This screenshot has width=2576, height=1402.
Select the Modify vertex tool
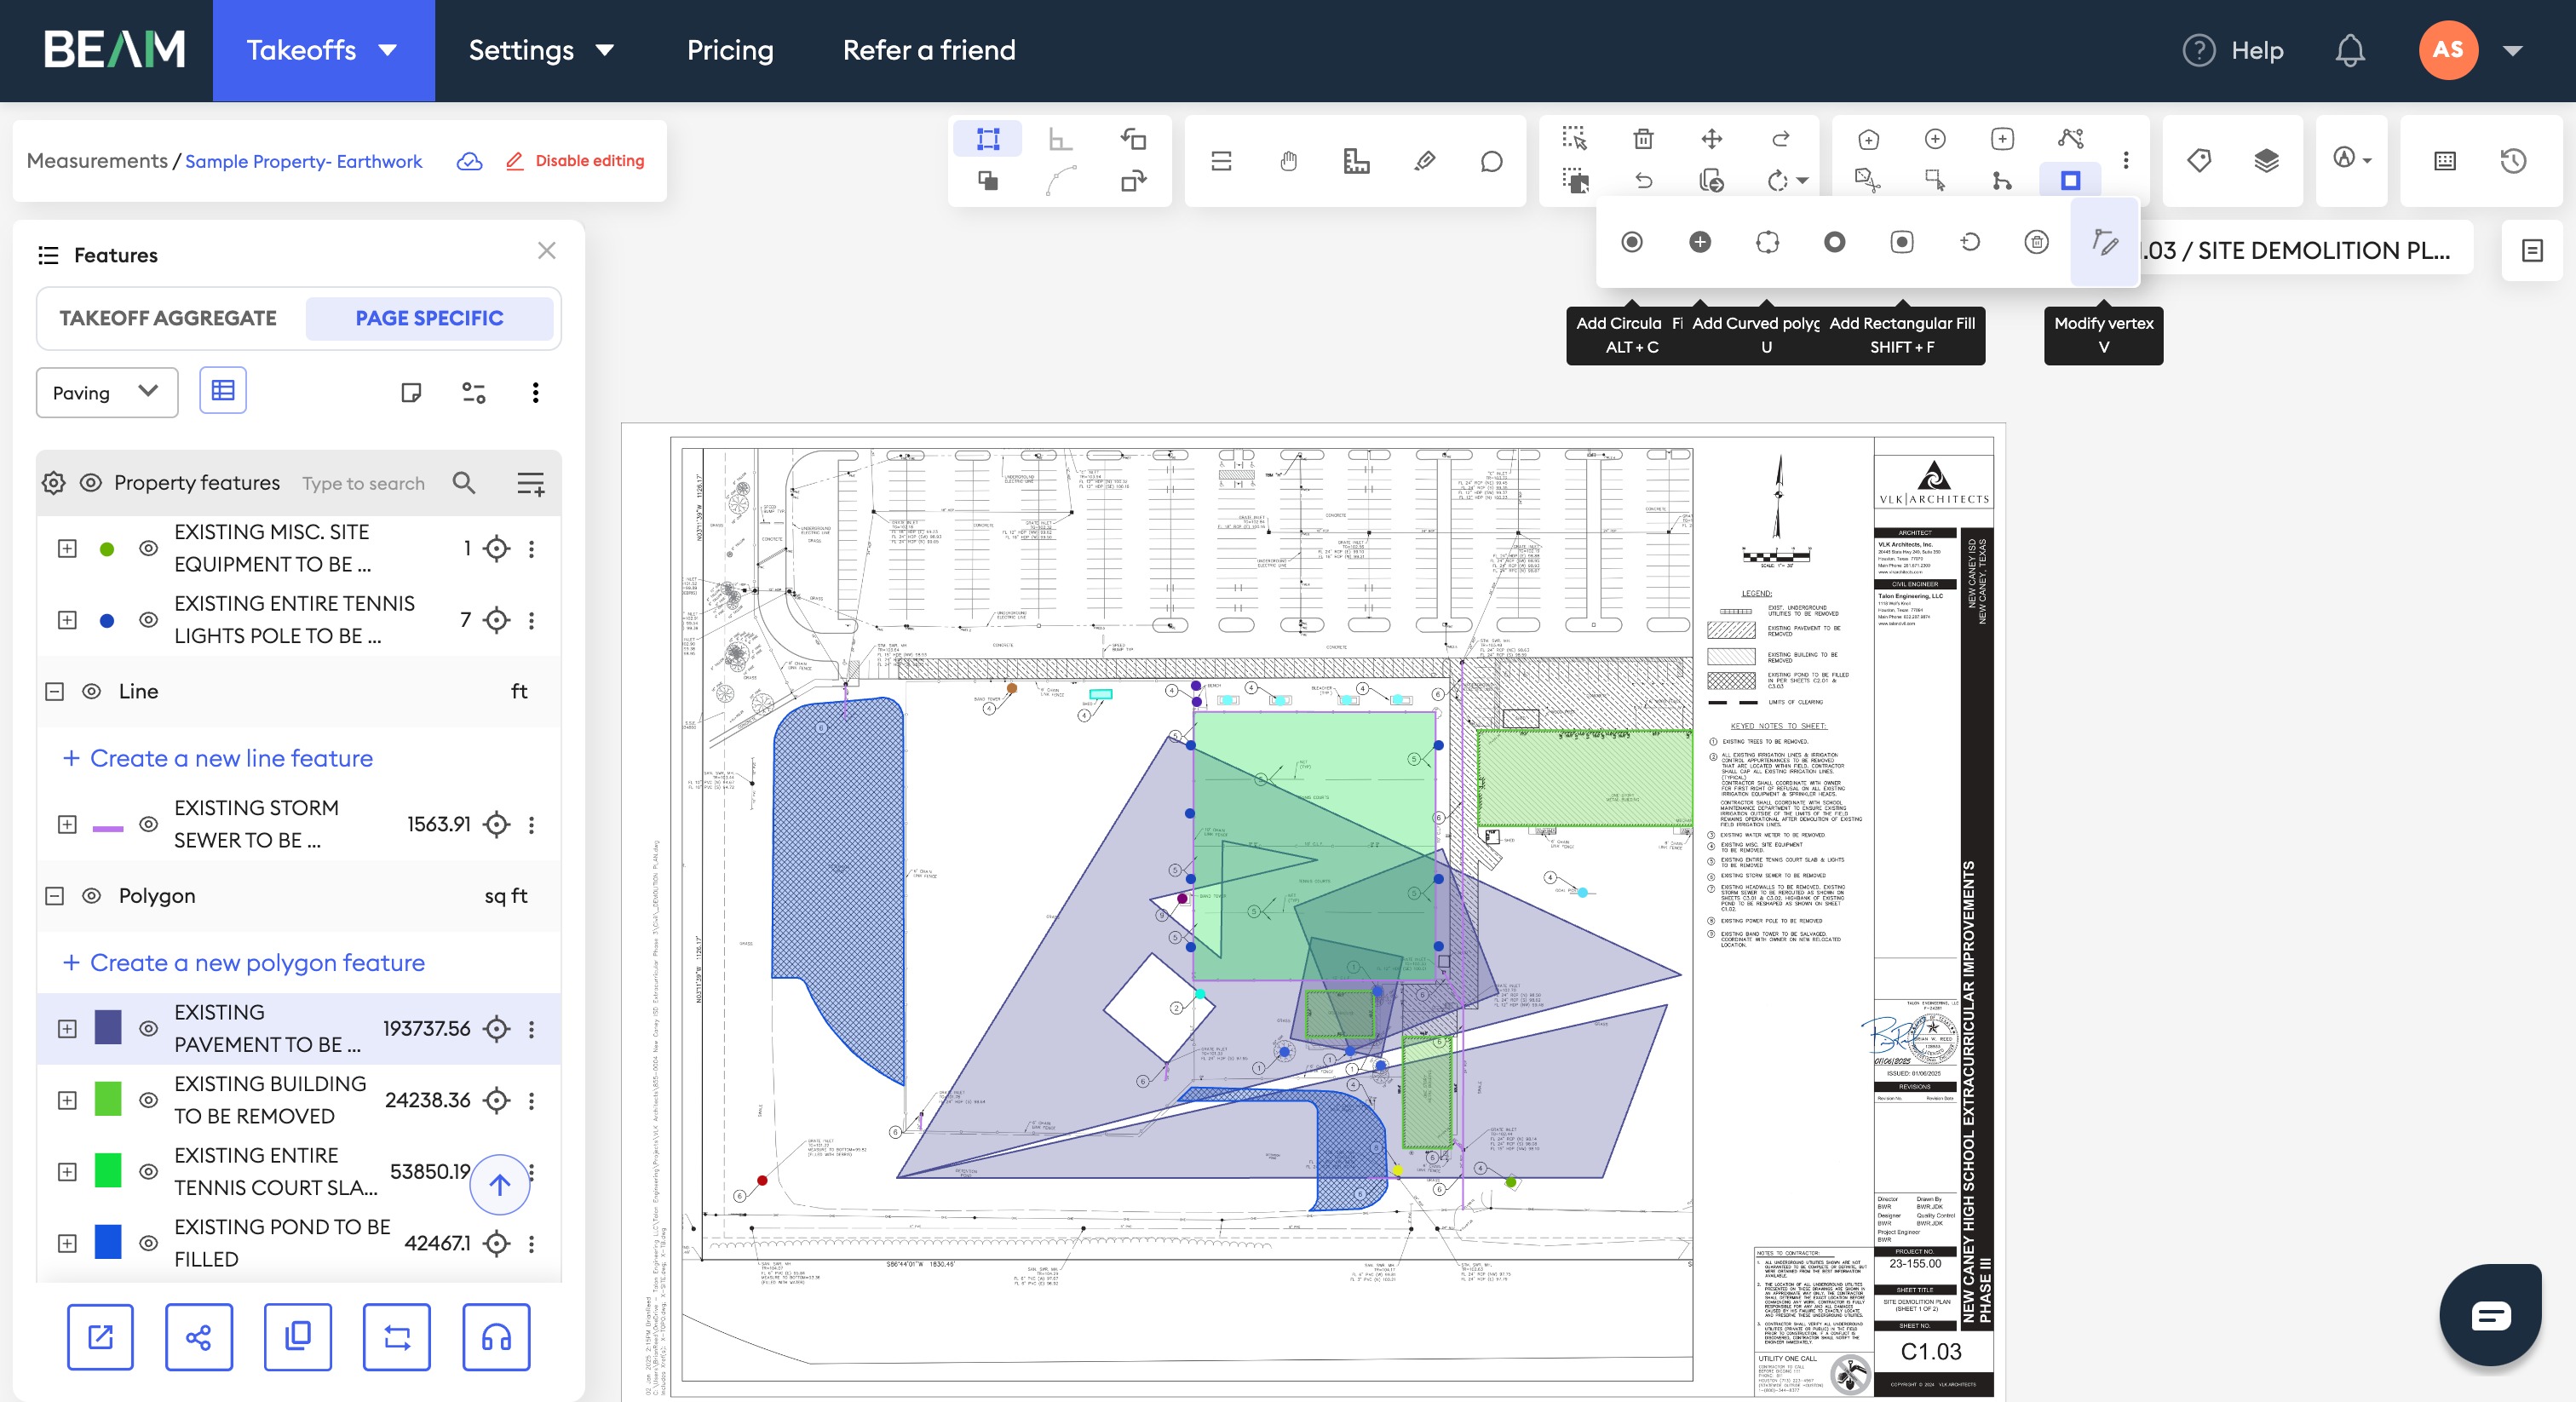(2104, 242)
